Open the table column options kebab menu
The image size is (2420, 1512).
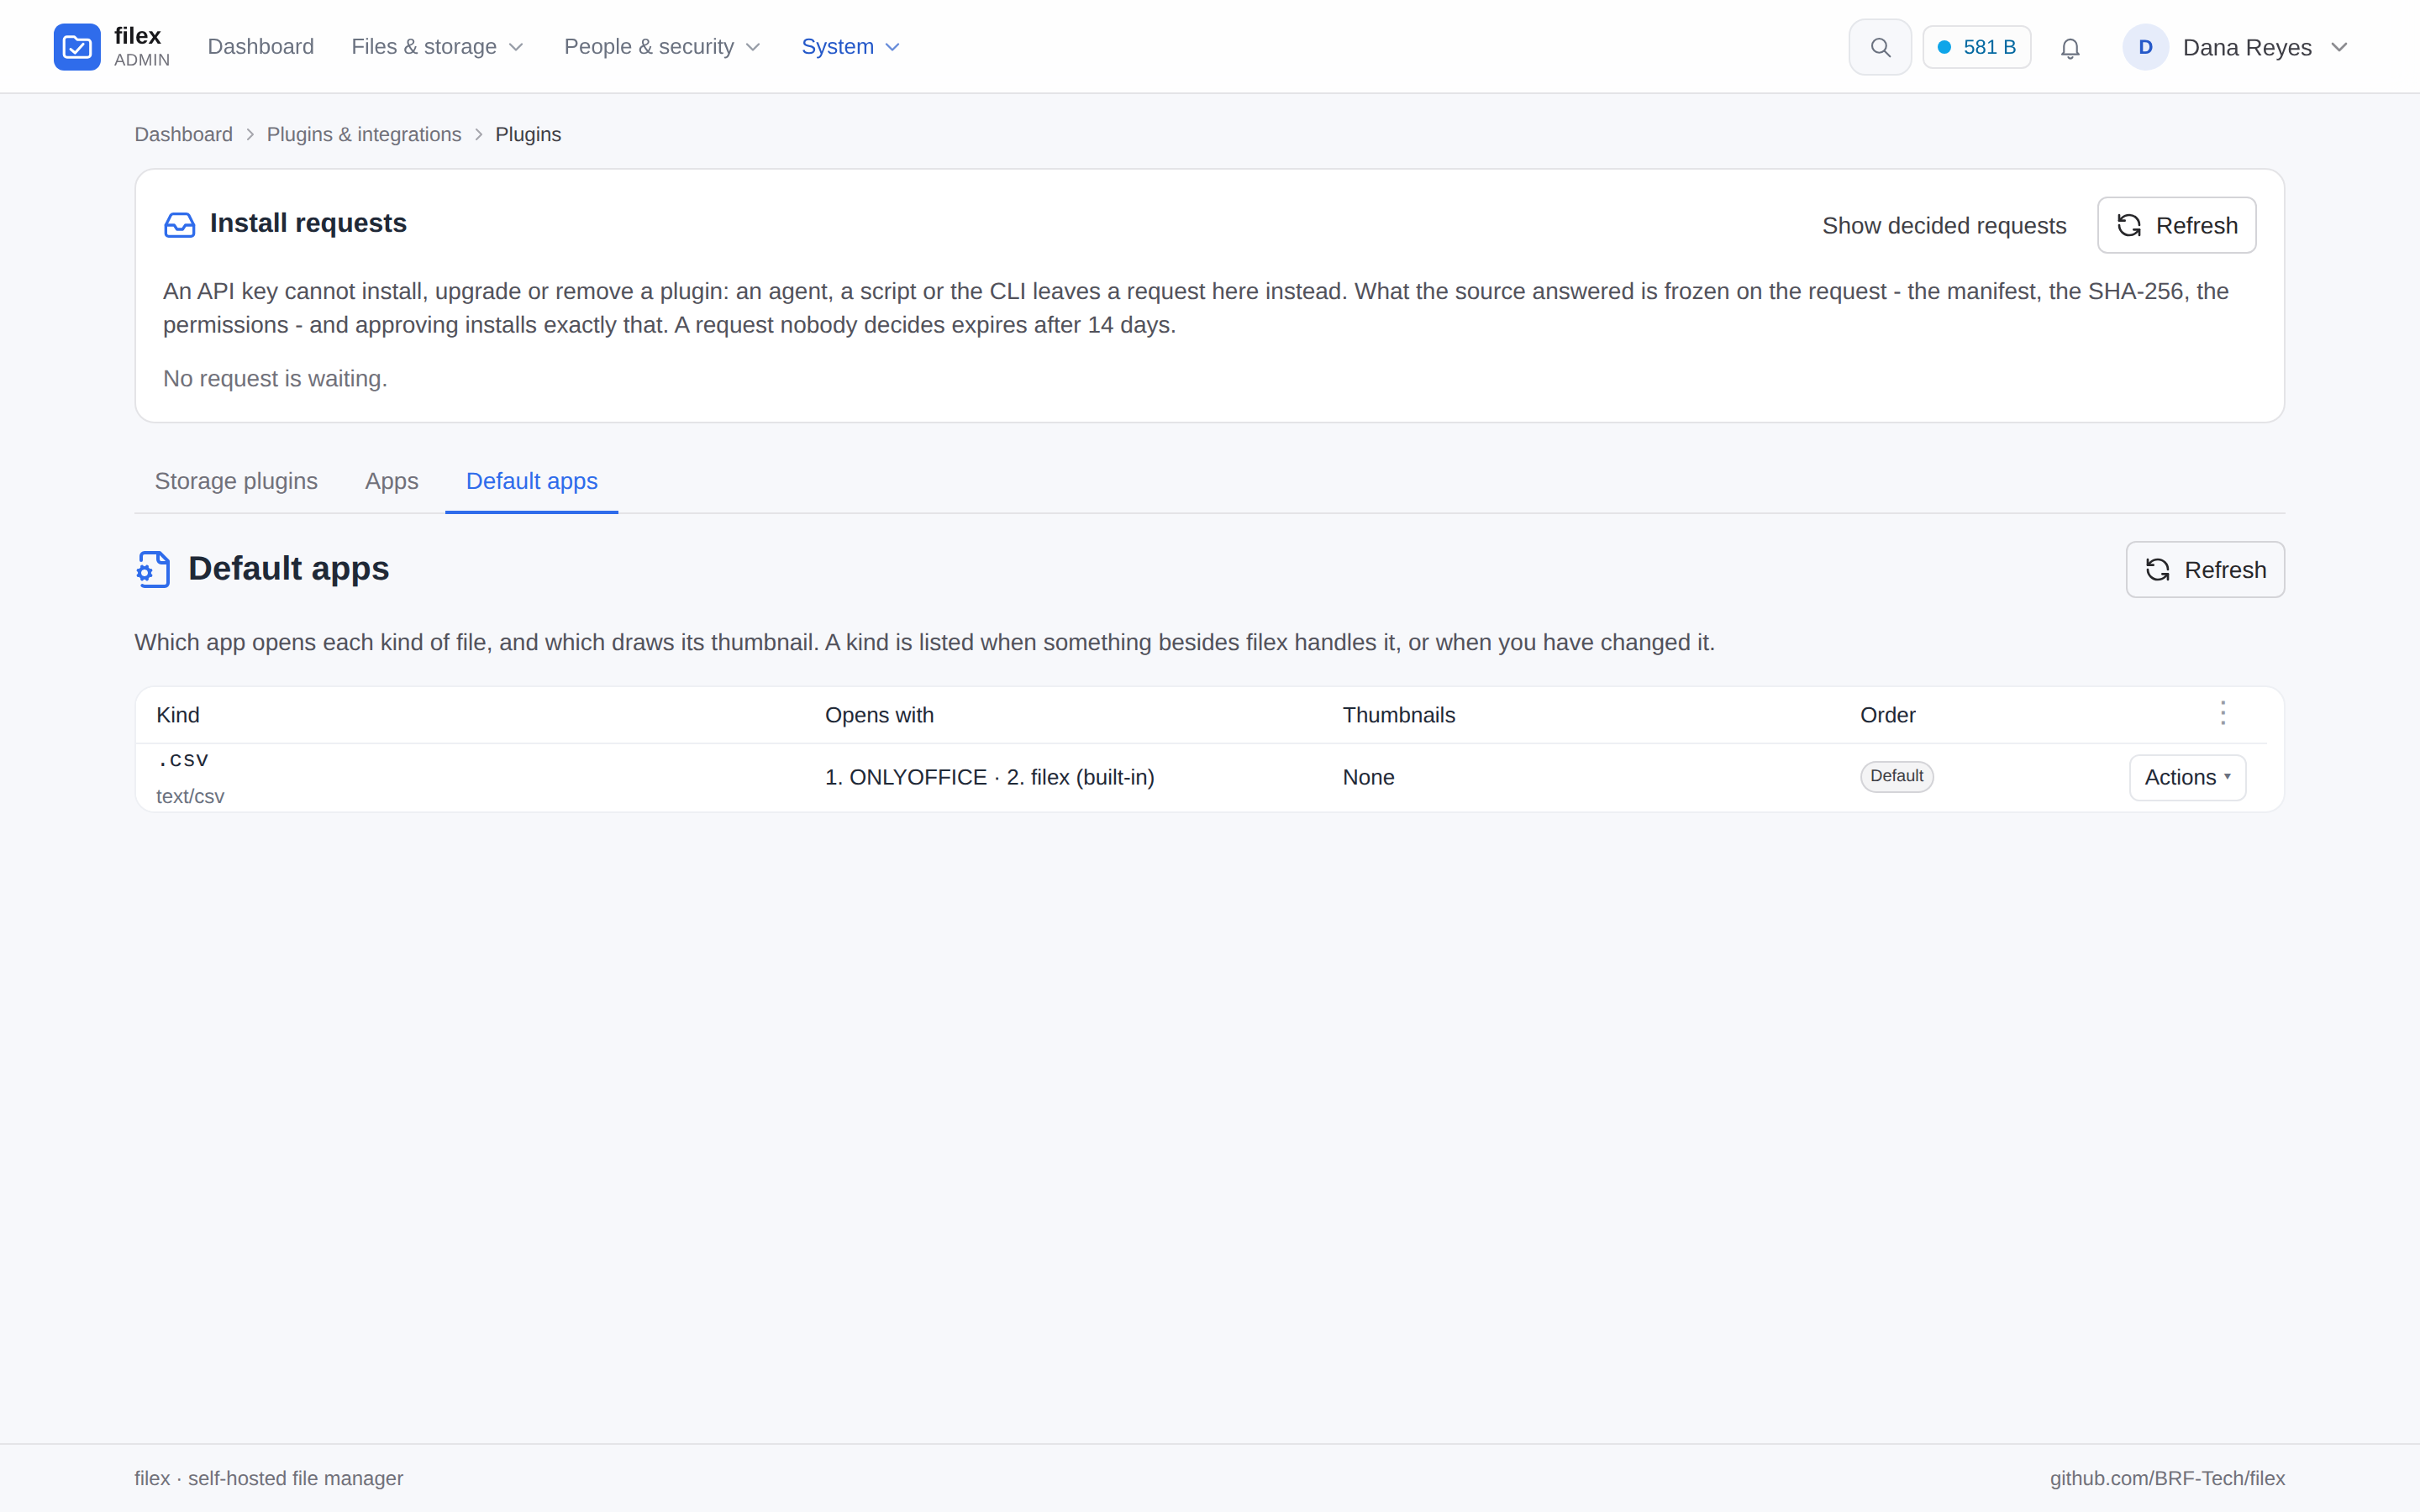(2223, 713)
